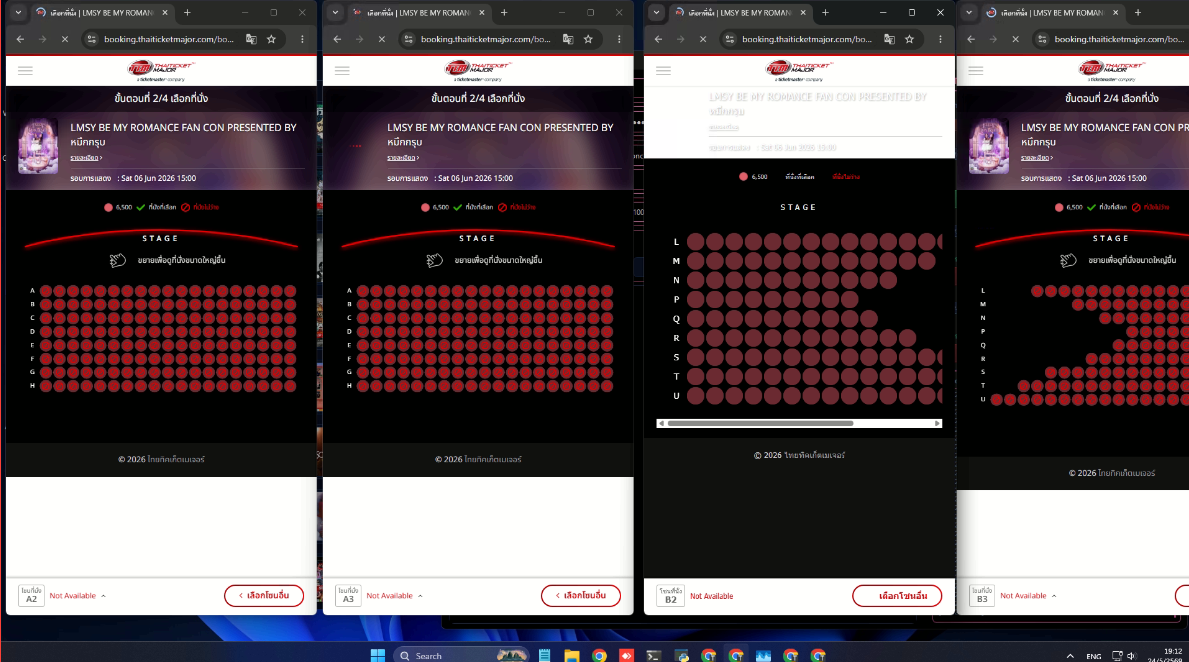Stop page loading in the B3 zone window
1189x662 pixels.
pyautogui.click(x=1015, y=39)
